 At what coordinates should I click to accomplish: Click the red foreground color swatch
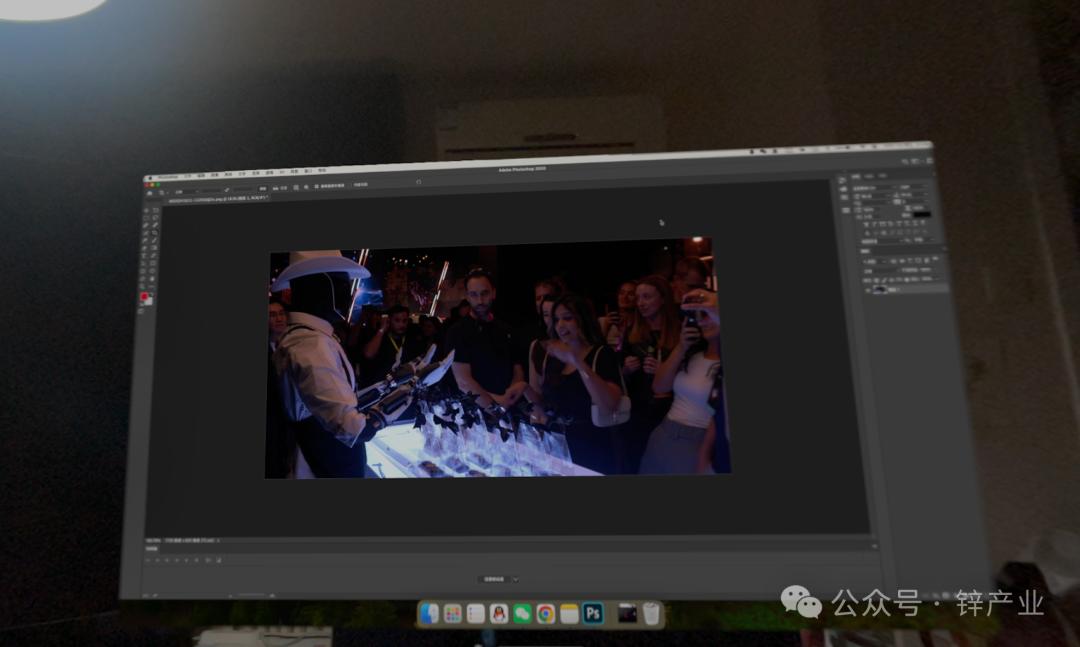(144, 297)
